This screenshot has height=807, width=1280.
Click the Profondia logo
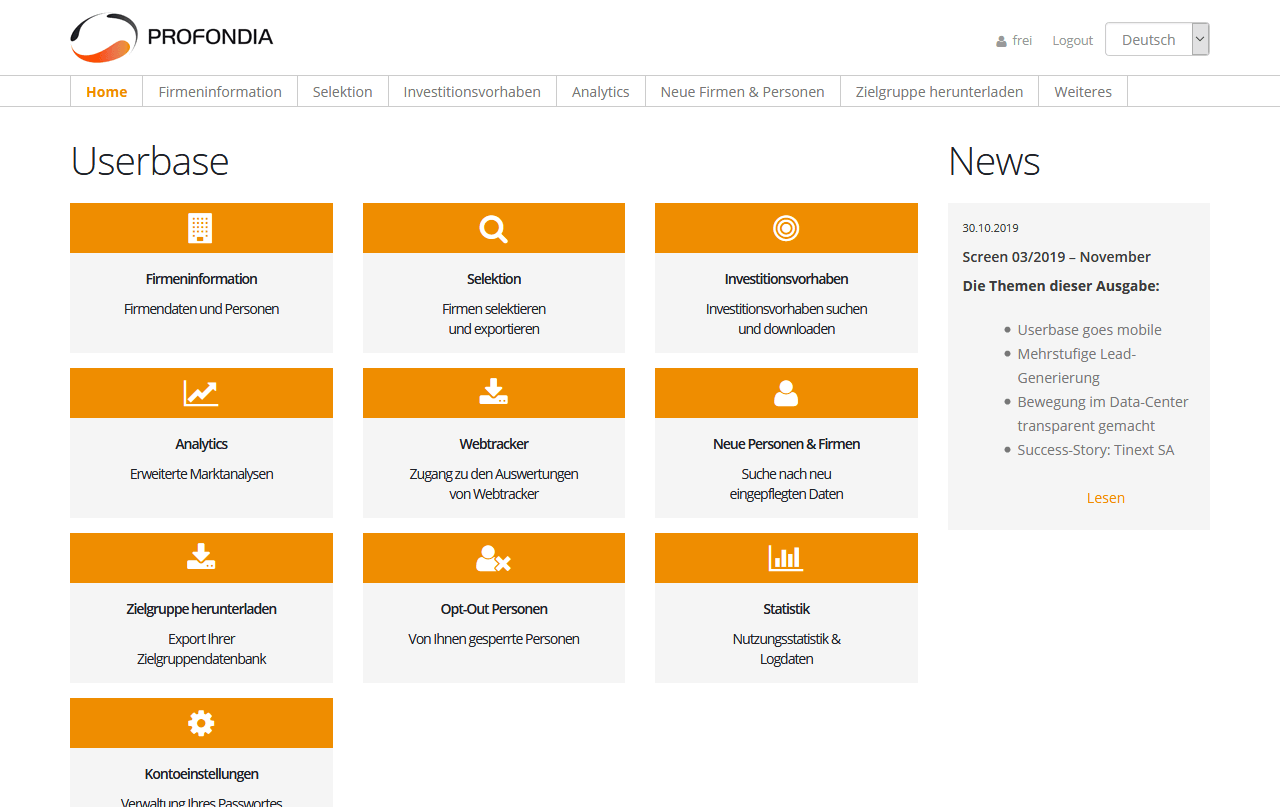click(x=172, y=38)
